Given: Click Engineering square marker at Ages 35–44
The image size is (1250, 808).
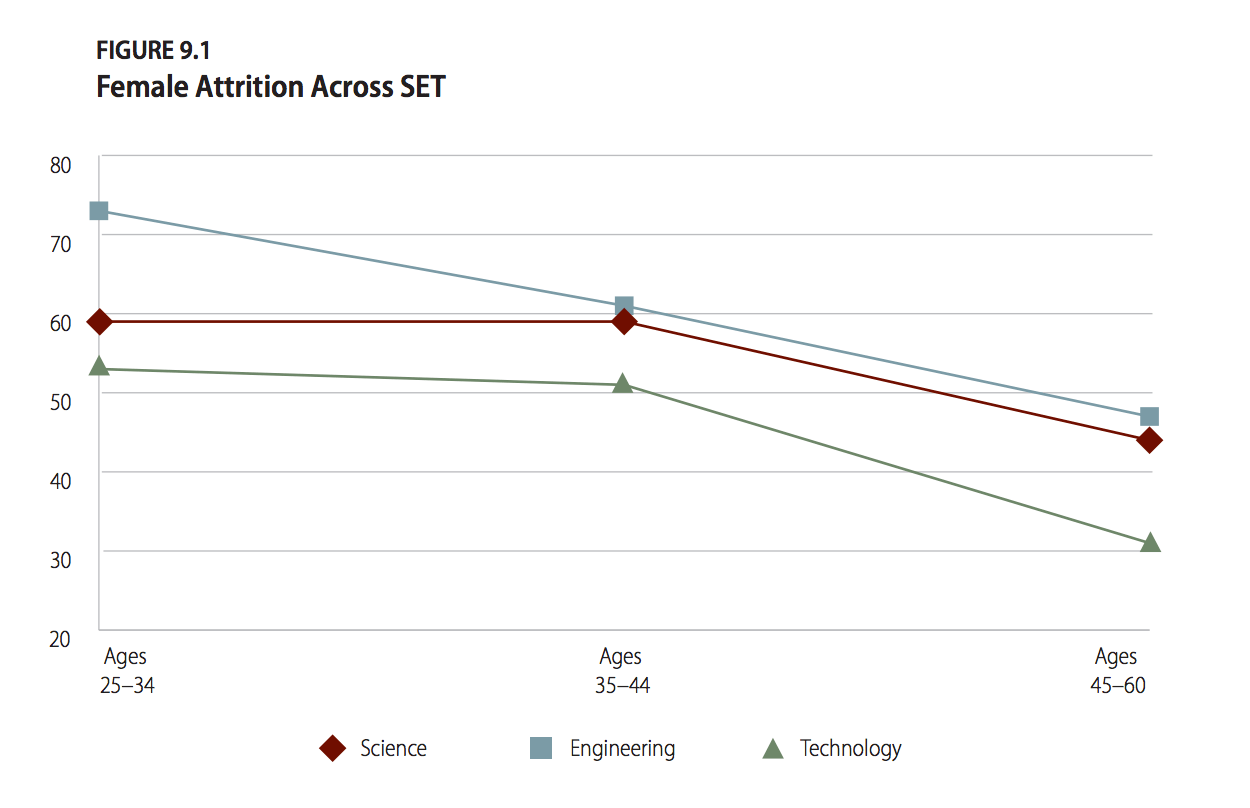Looking at the screenshot, I should 624,305.
